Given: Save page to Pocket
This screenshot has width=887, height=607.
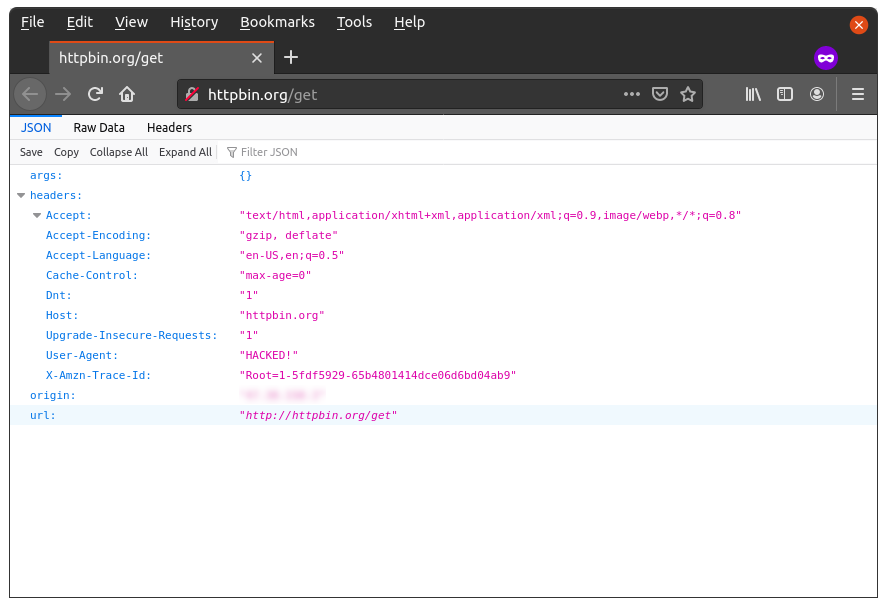Looking at the screenshot, I should [660, 94].
